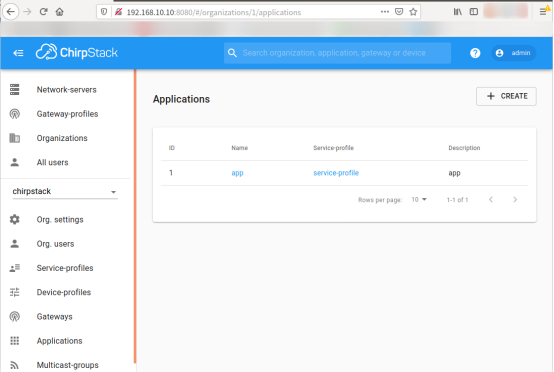Go to the browser home page icon
Image resolution: width=554 pixels, height=372 pixels.
click(60, 12)
